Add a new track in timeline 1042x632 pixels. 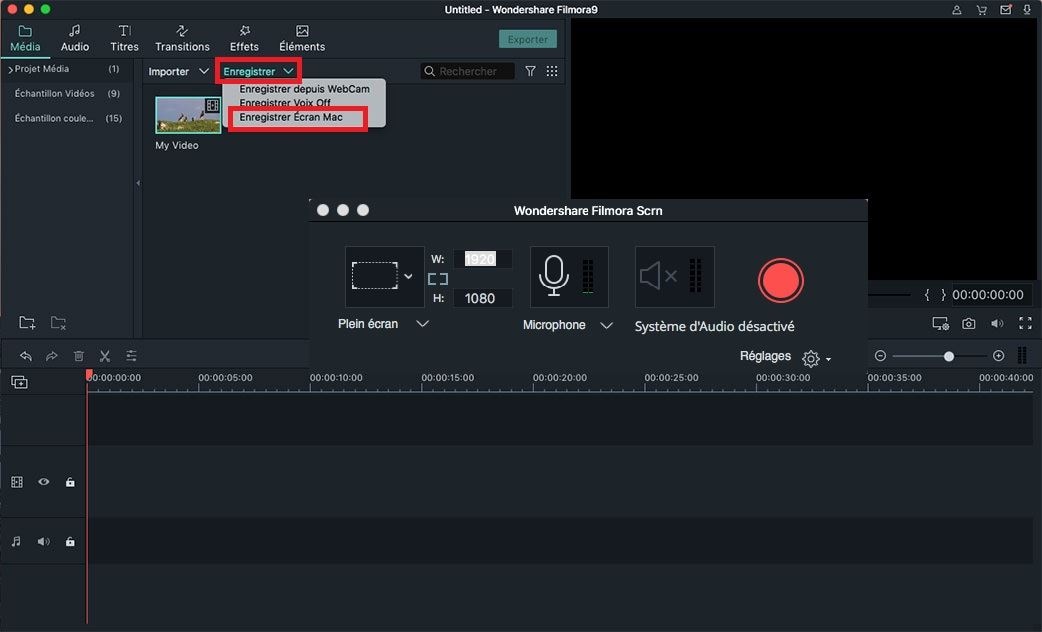19,382
